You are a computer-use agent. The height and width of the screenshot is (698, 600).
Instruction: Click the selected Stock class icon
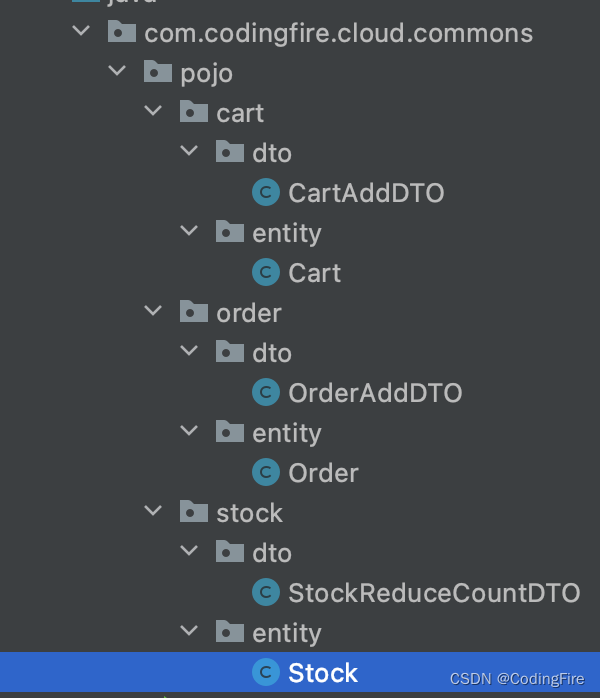[266, 672]
